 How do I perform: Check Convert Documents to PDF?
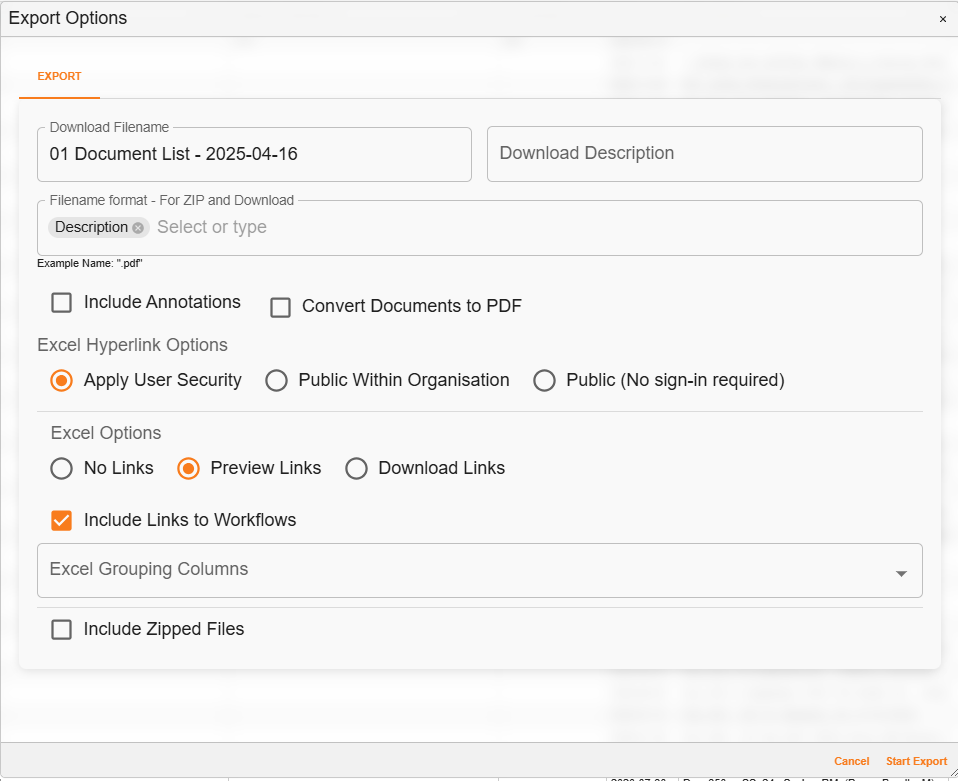coord(280,307)
